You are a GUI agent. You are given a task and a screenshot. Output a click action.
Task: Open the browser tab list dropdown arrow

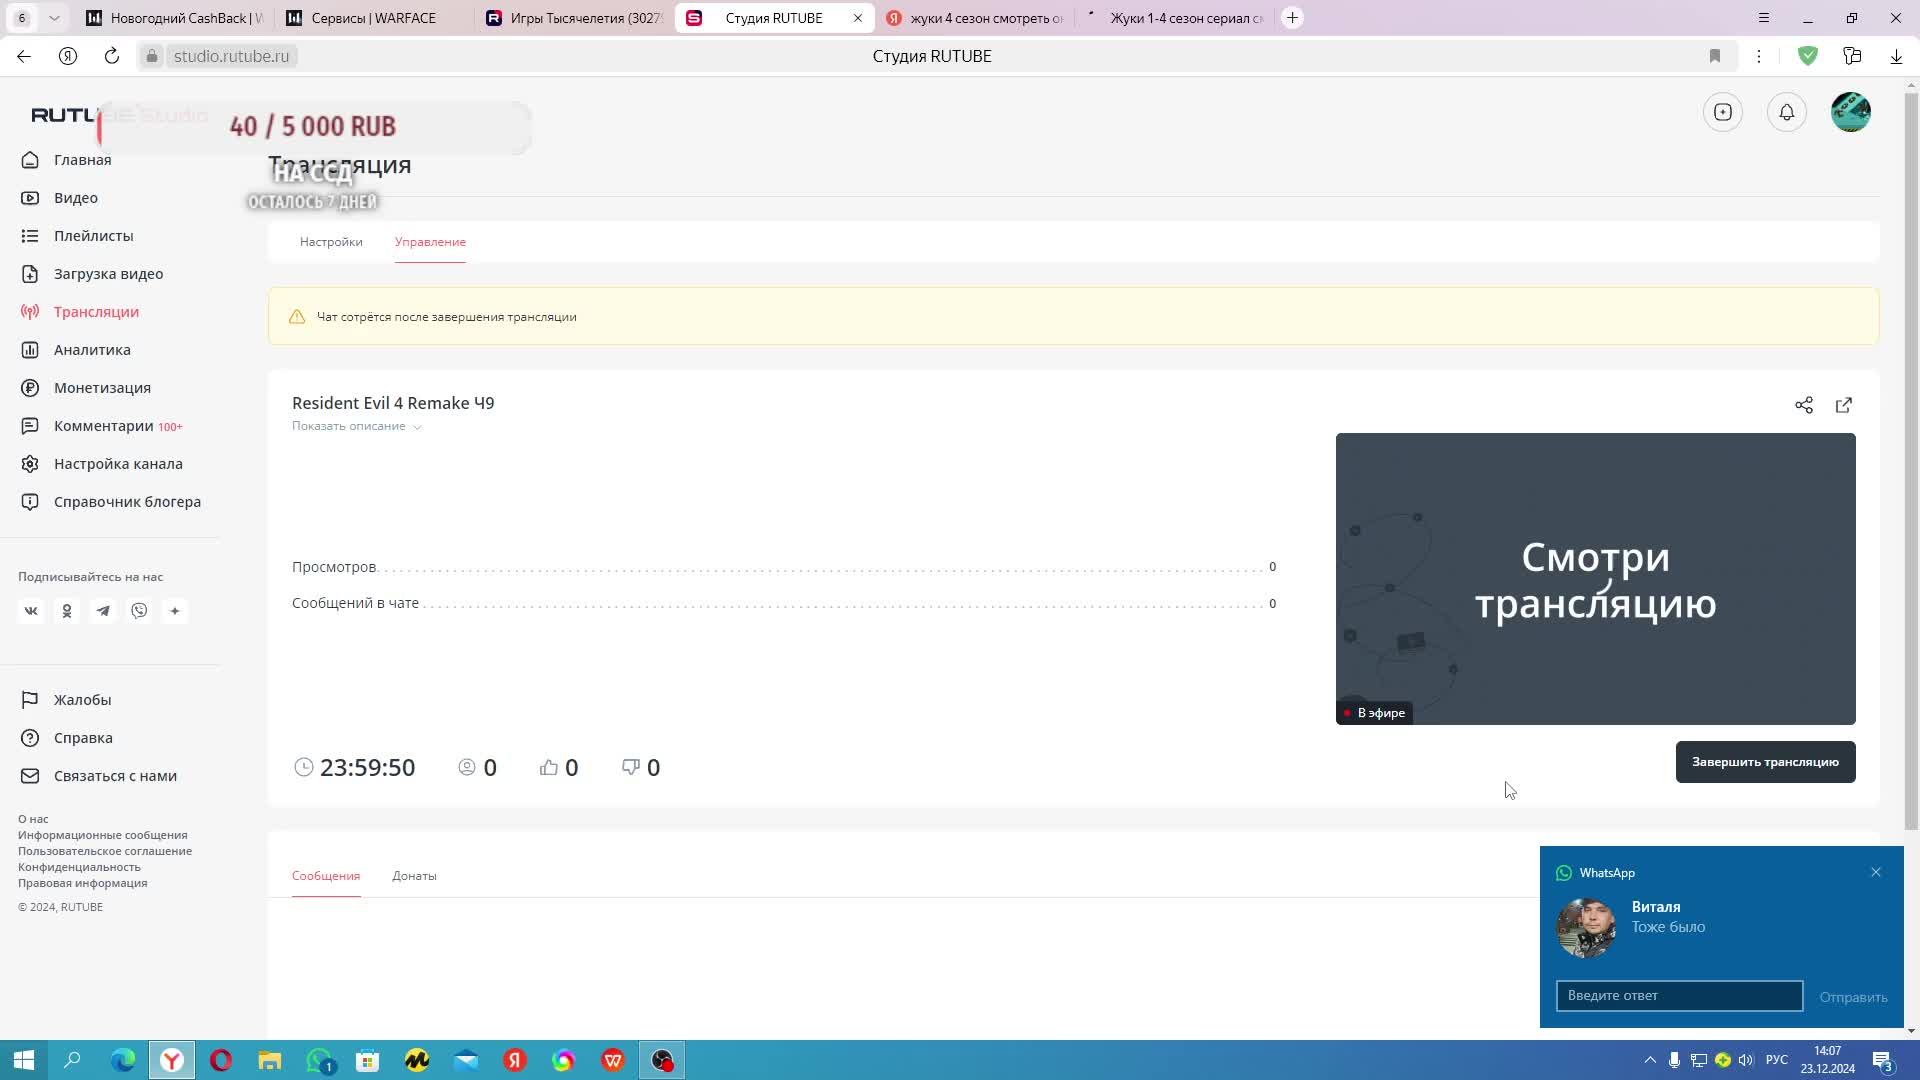(x=54, y=18)
